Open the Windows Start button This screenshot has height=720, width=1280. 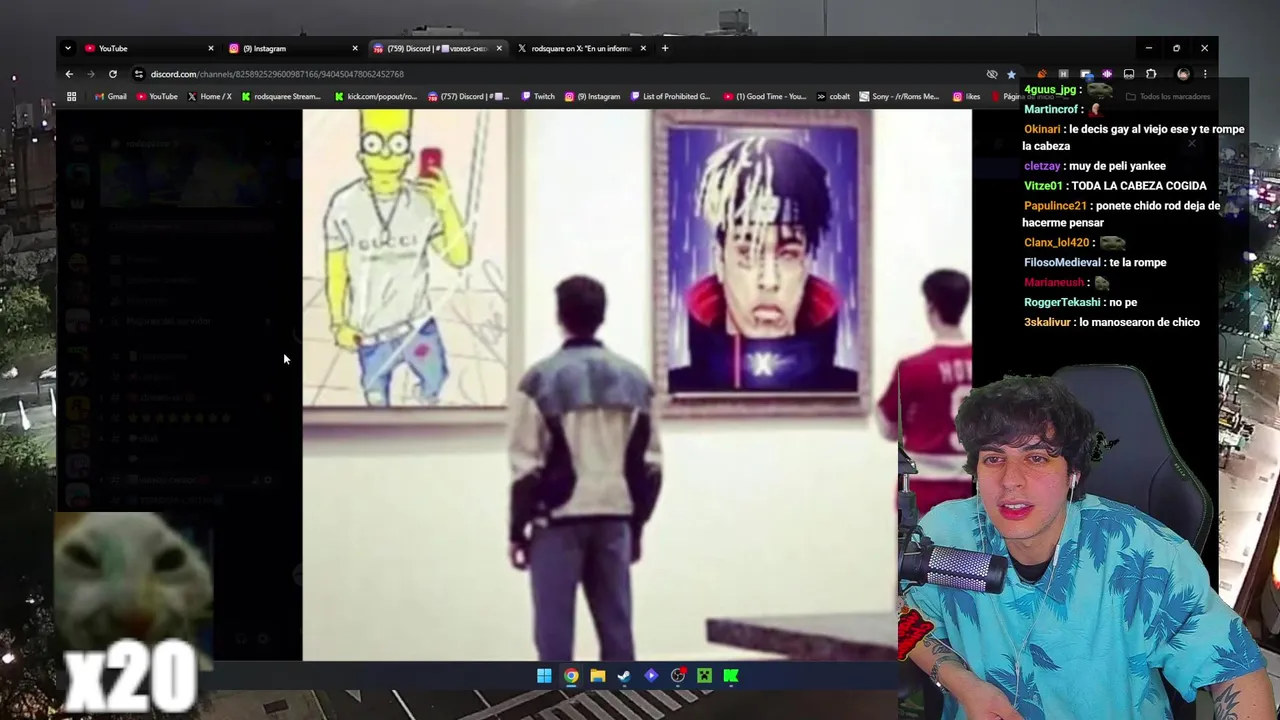pos(544,676)
